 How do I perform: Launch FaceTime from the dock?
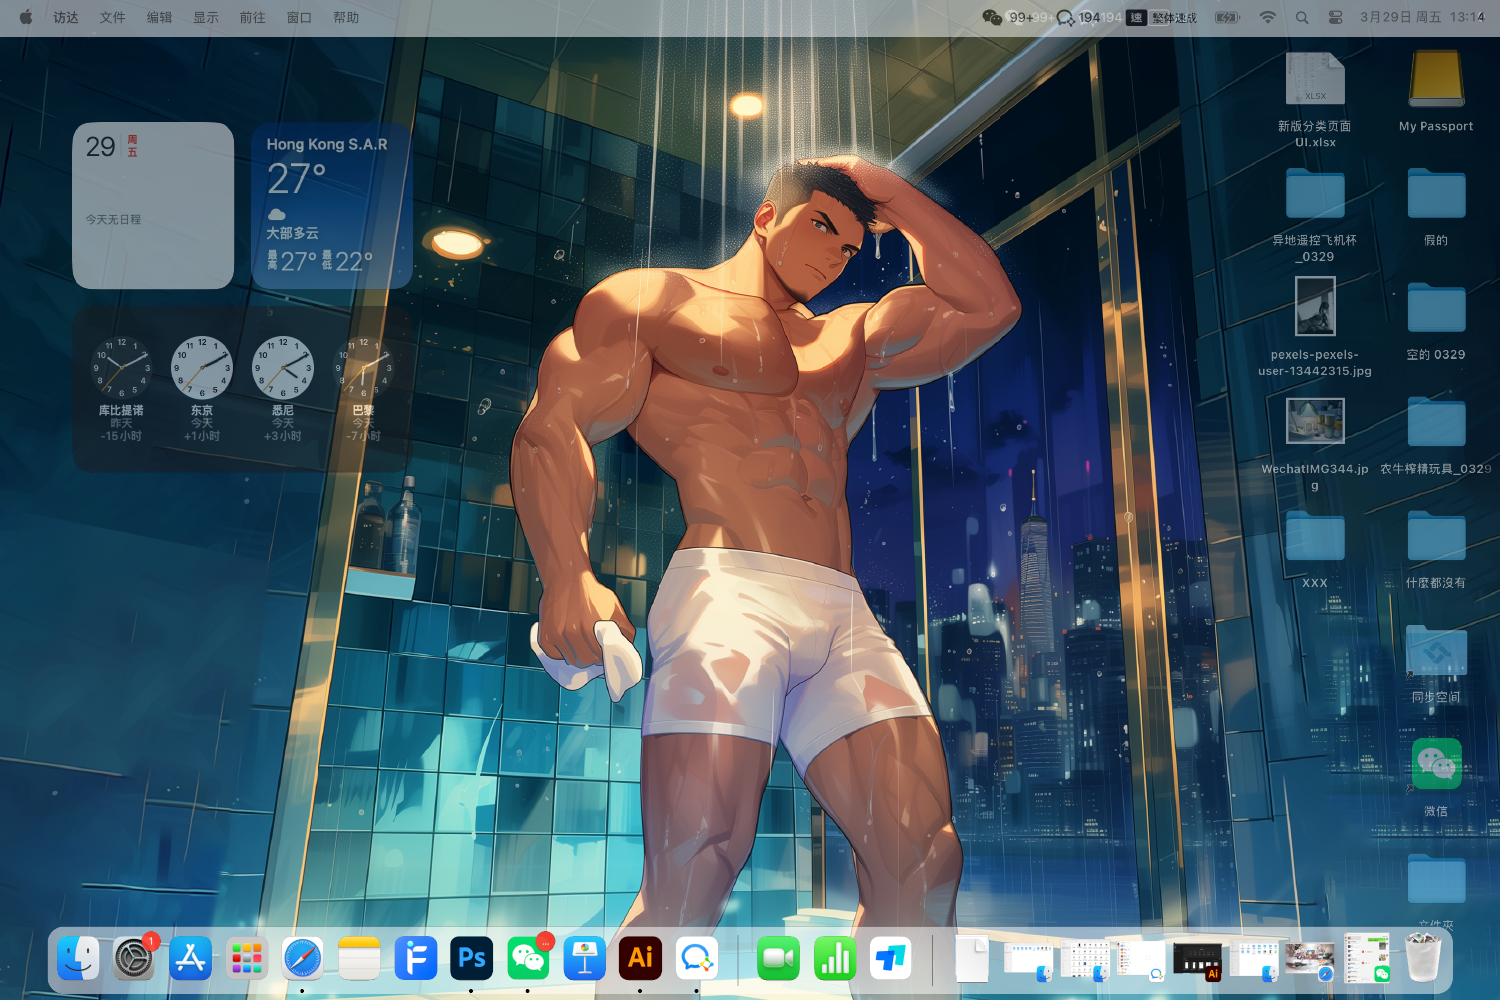point(778,959)
